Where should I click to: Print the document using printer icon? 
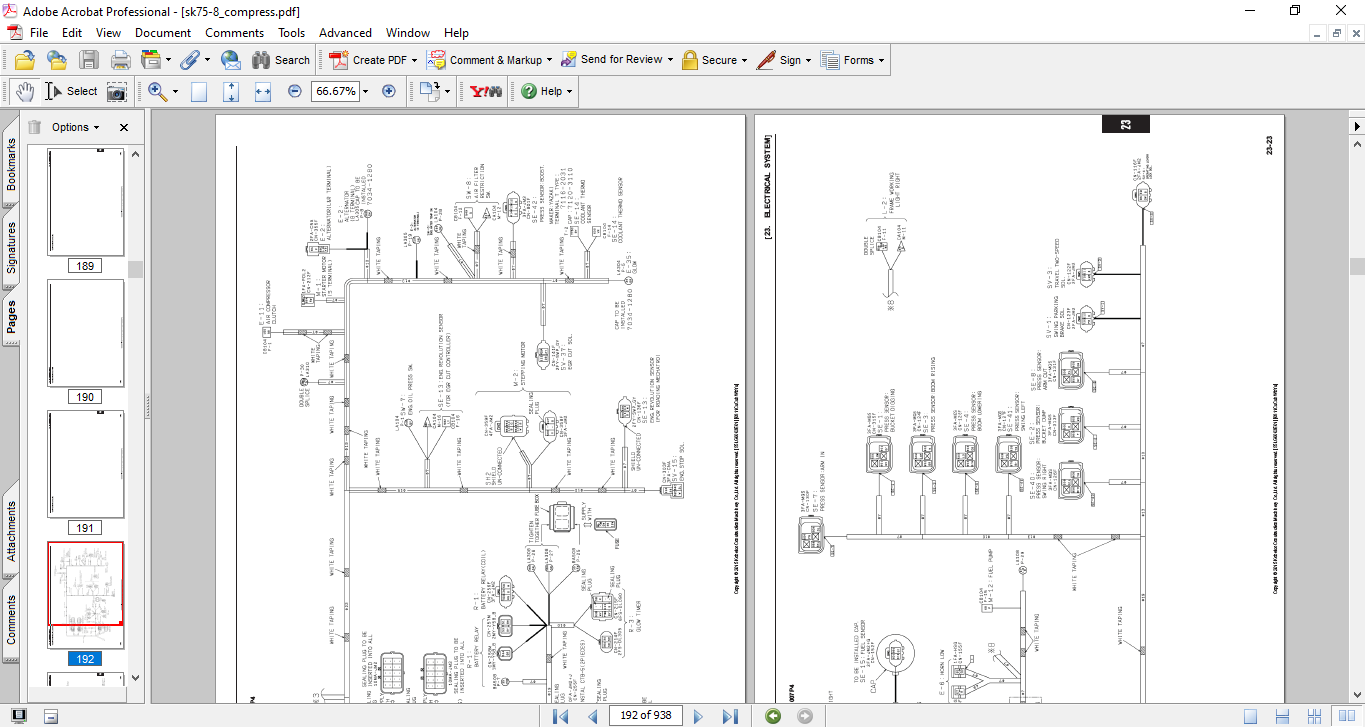click(120, 60)
